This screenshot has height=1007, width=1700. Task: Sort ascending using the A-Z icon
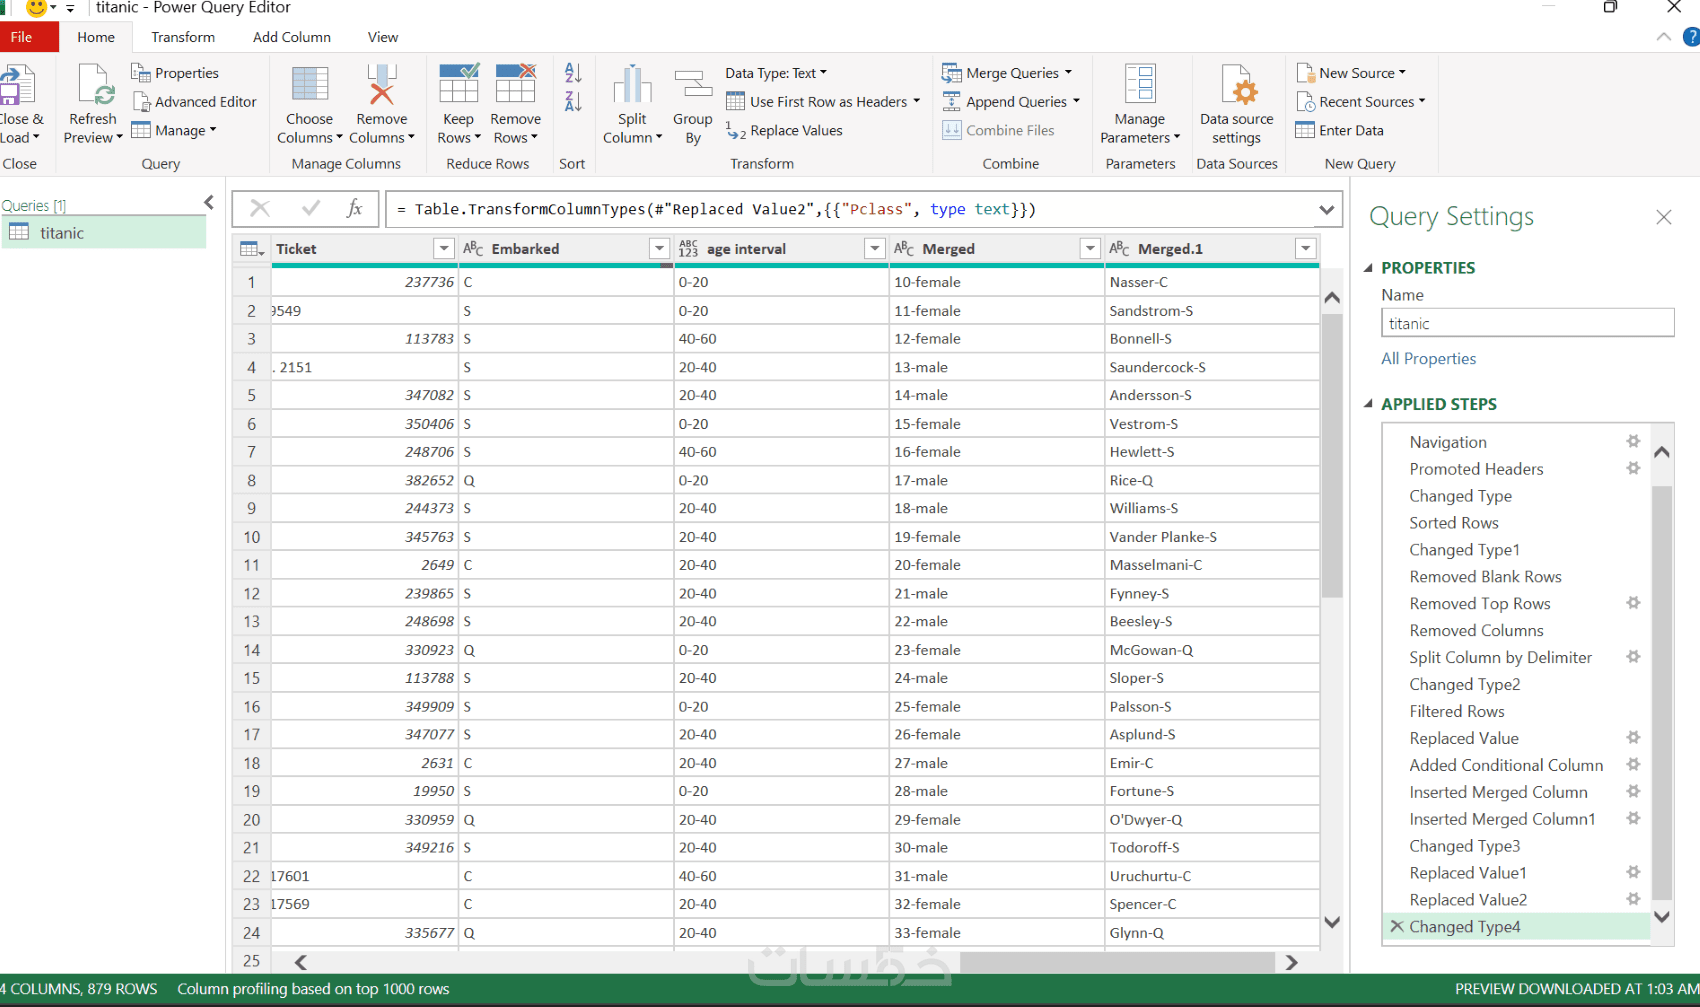click(x=573, y=73)
